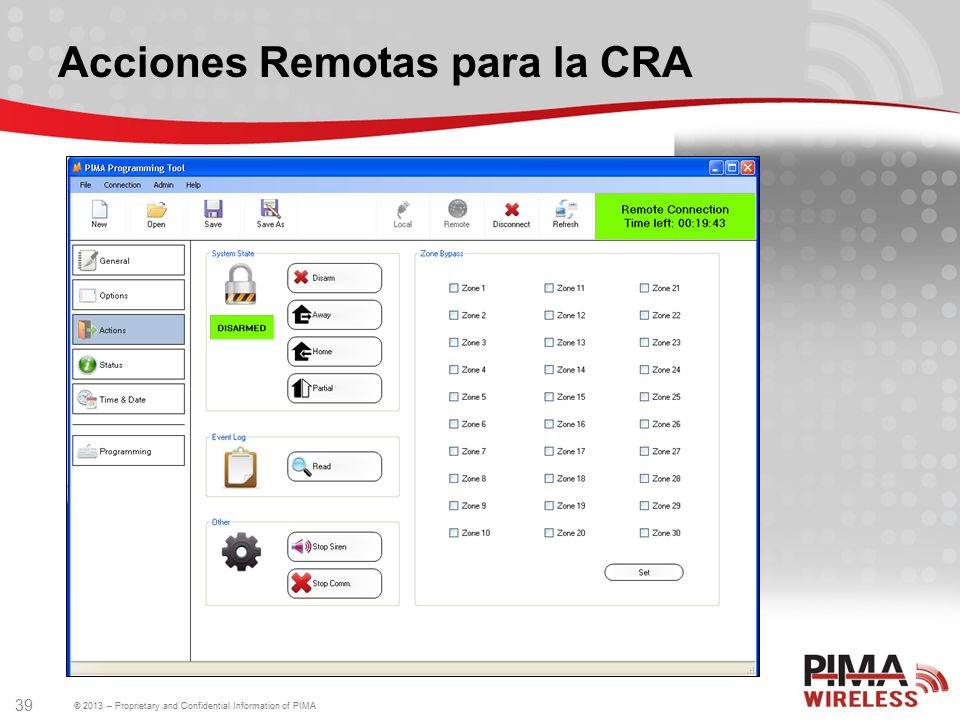The width and height of the screenshot is (960, 720).
Task: Open the Connection menu
Action: [x=122, y=185]
